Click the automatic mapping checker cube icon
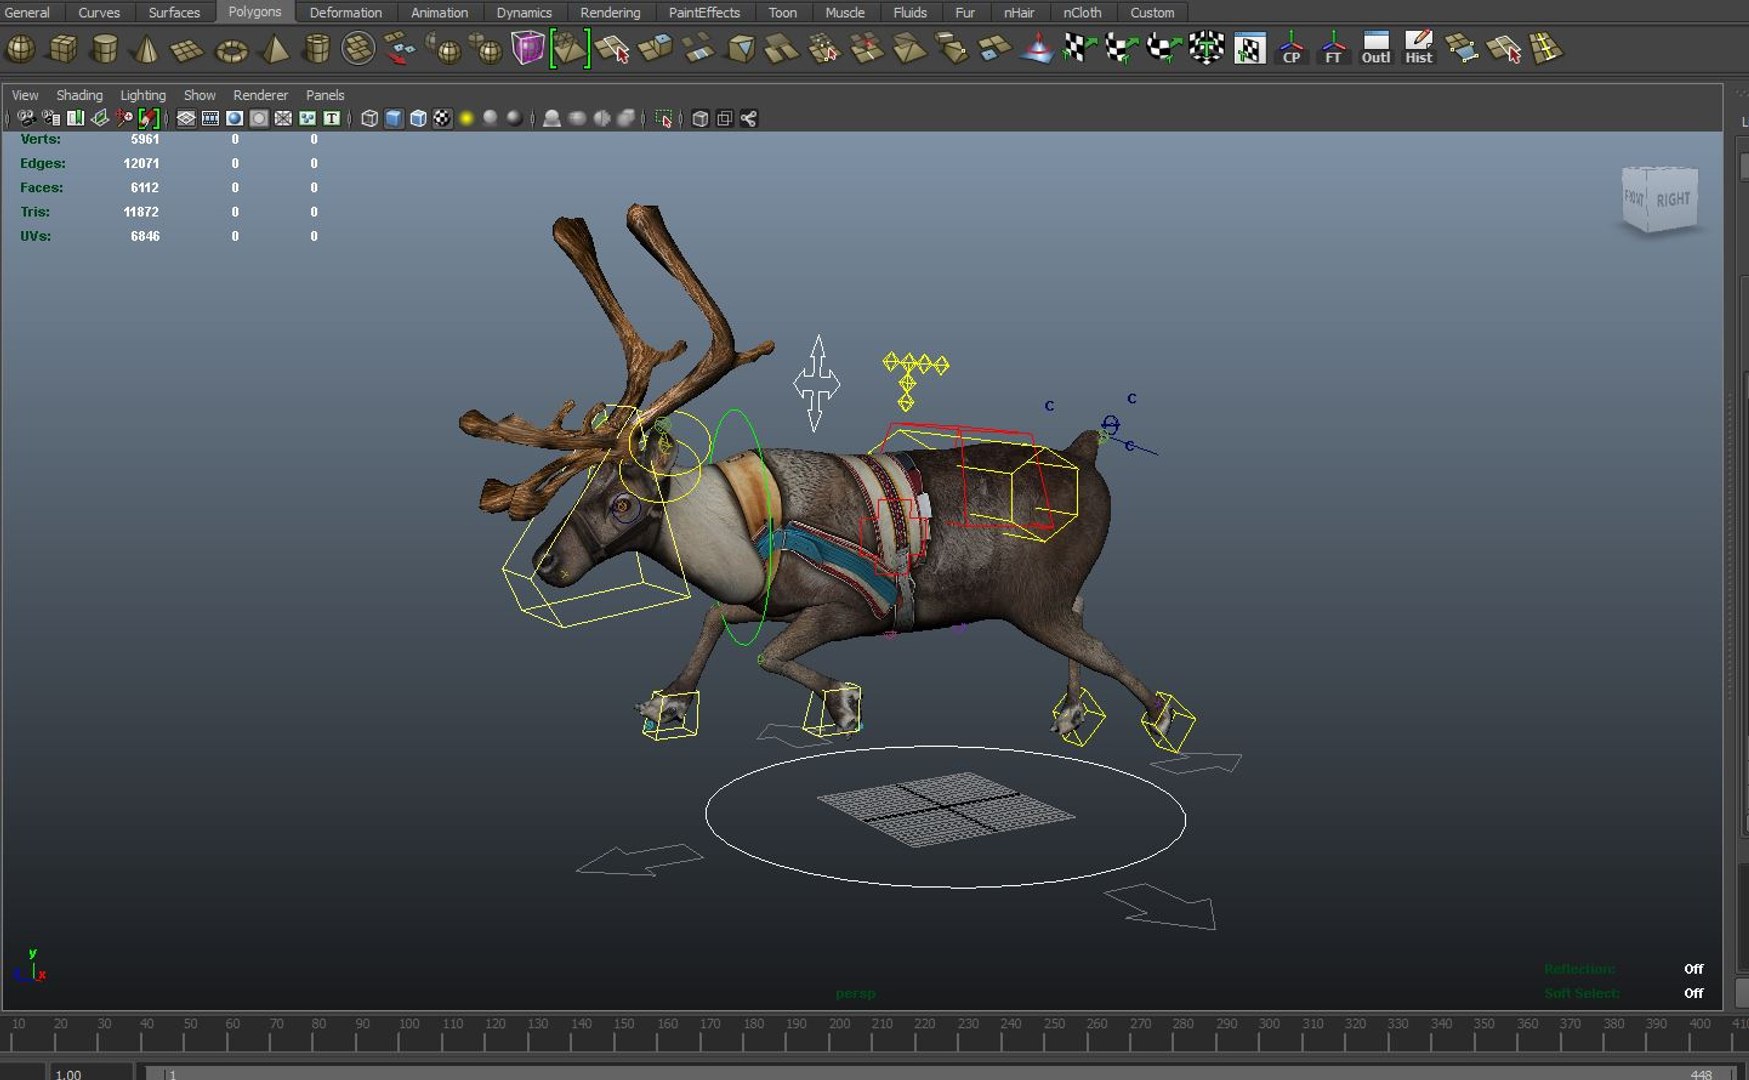 click(1206, 48)
